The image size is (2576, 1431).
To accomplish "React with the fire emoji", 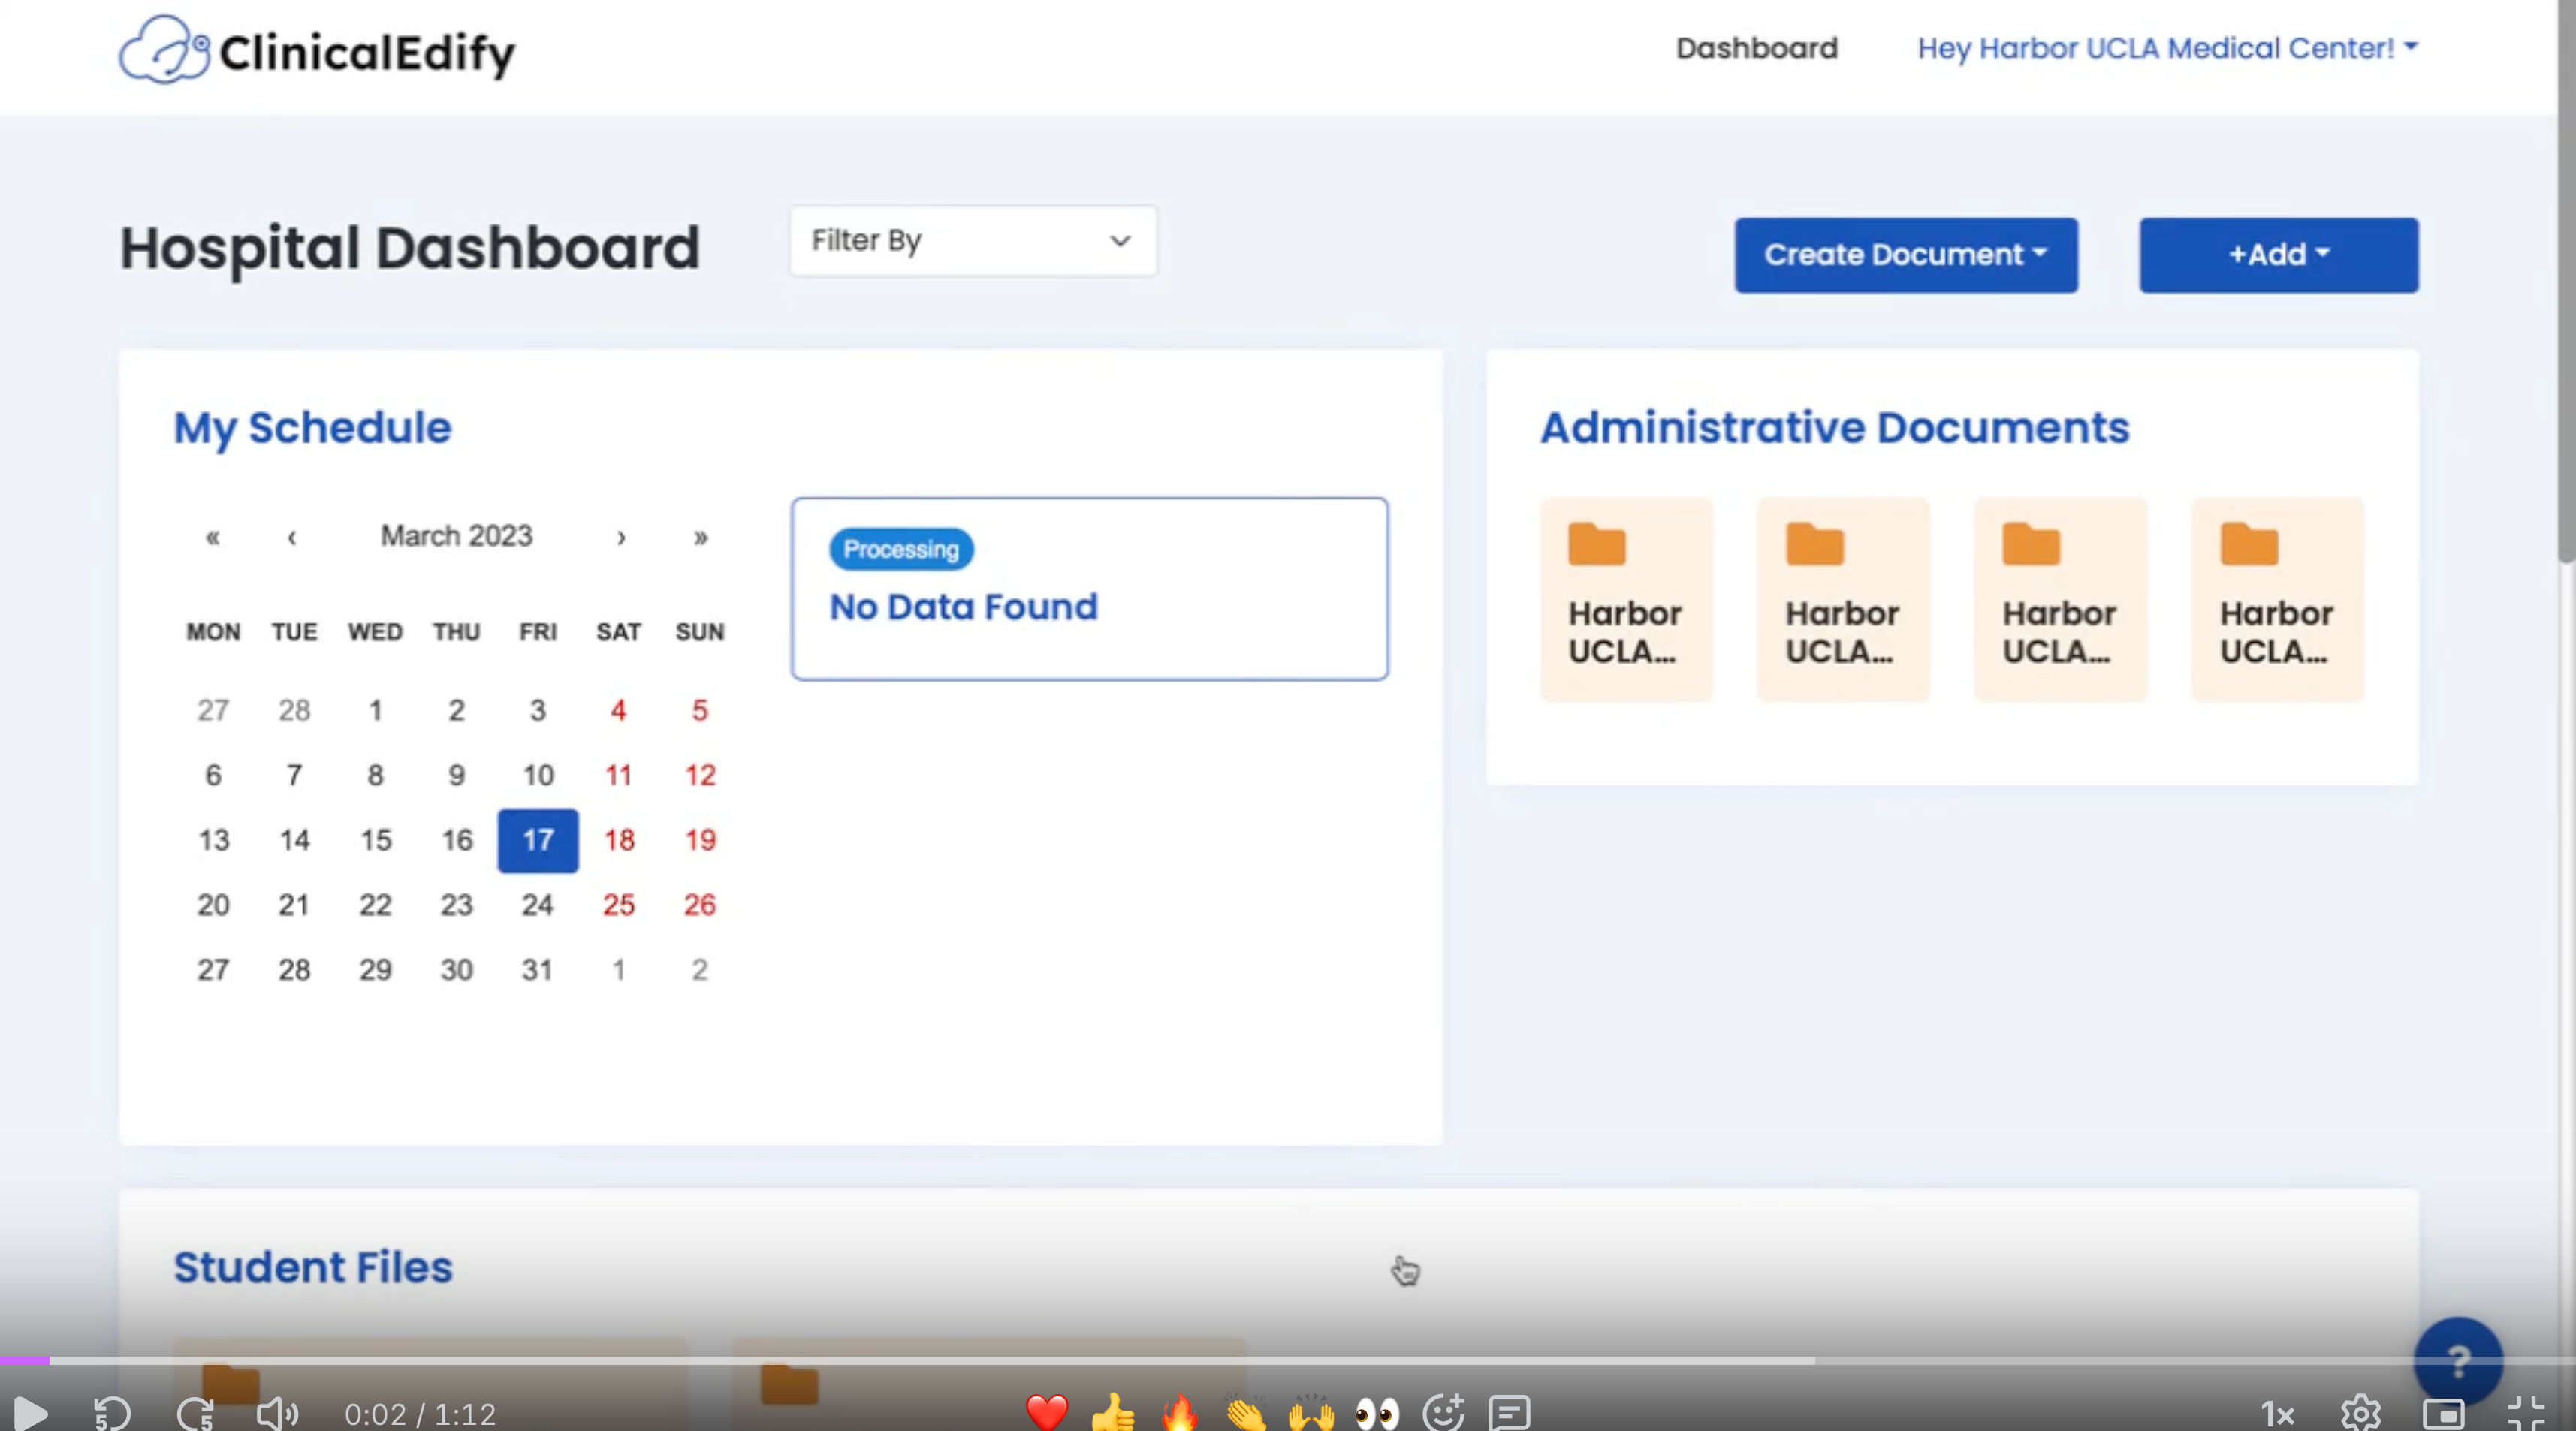I will pyautogui.click(x=1180, y=1412).
